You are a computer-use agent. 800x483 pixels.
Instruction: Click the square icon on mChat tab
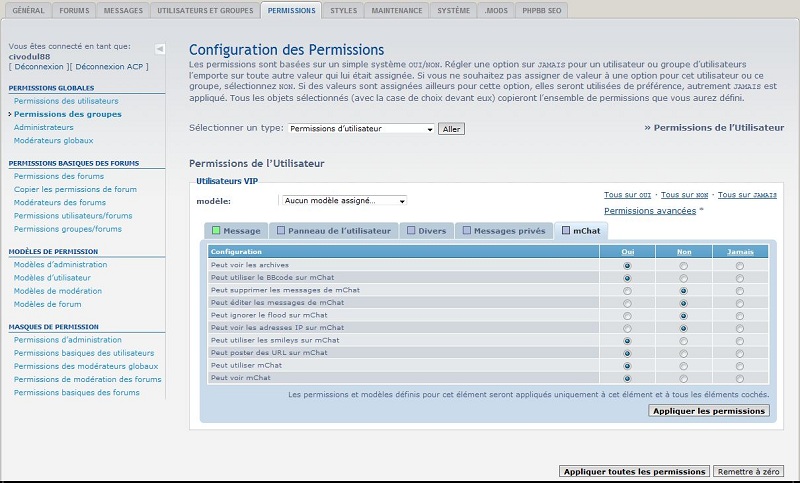click(x=566, y=231)
